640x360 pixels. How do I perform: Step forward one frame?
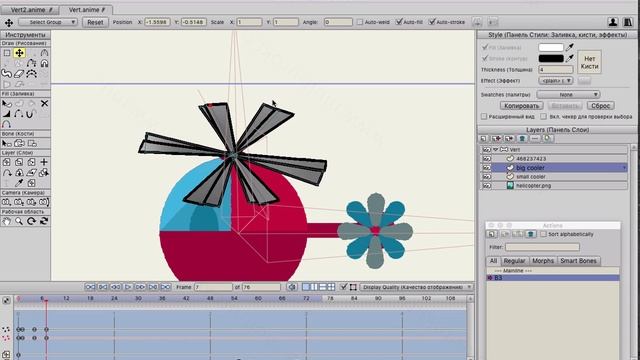pos(140,287)
